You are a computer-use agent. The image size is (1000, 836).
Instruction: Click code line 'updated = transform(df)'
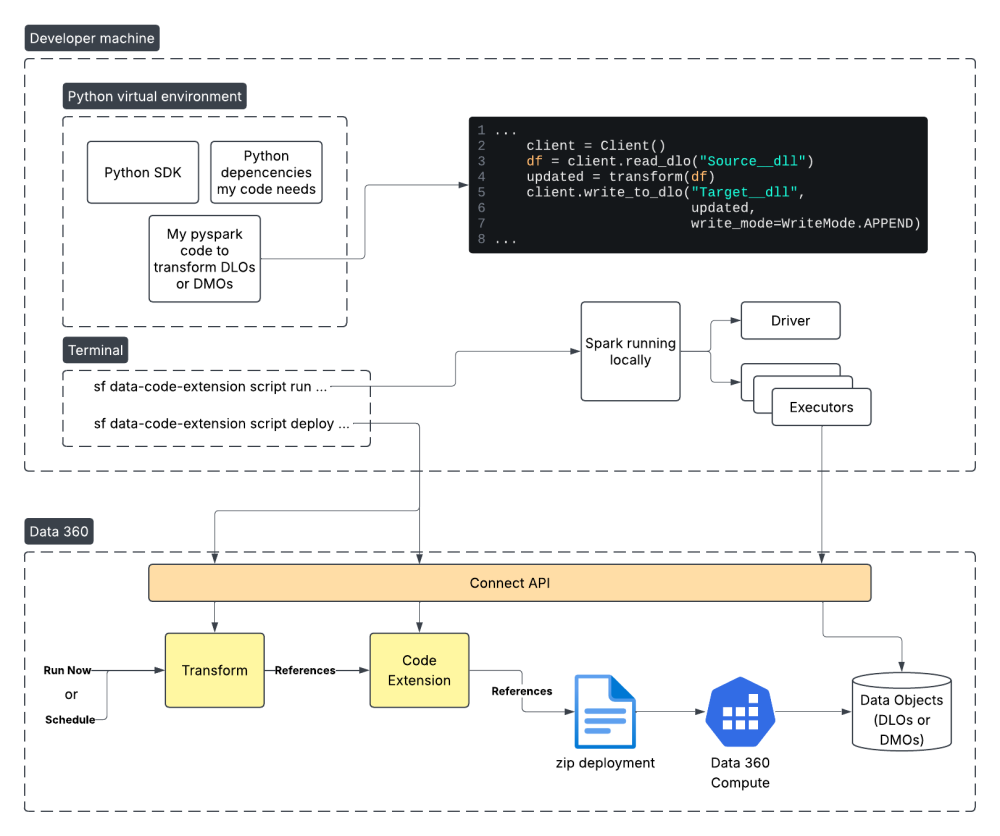pos(620,177)
